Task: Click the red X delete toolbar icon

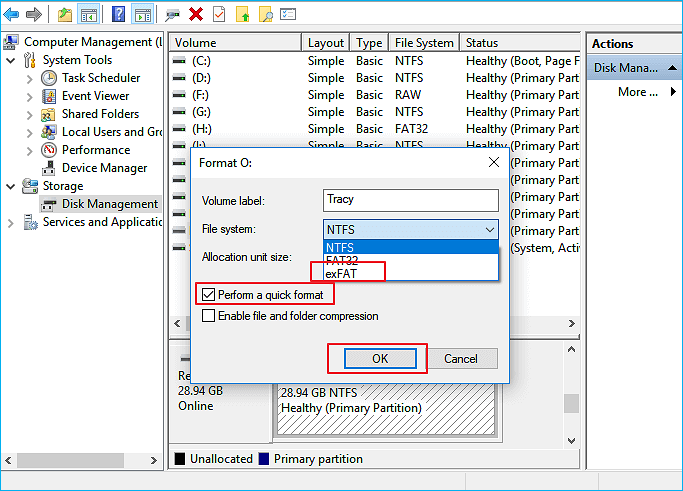Action: [x=196, y=14]
